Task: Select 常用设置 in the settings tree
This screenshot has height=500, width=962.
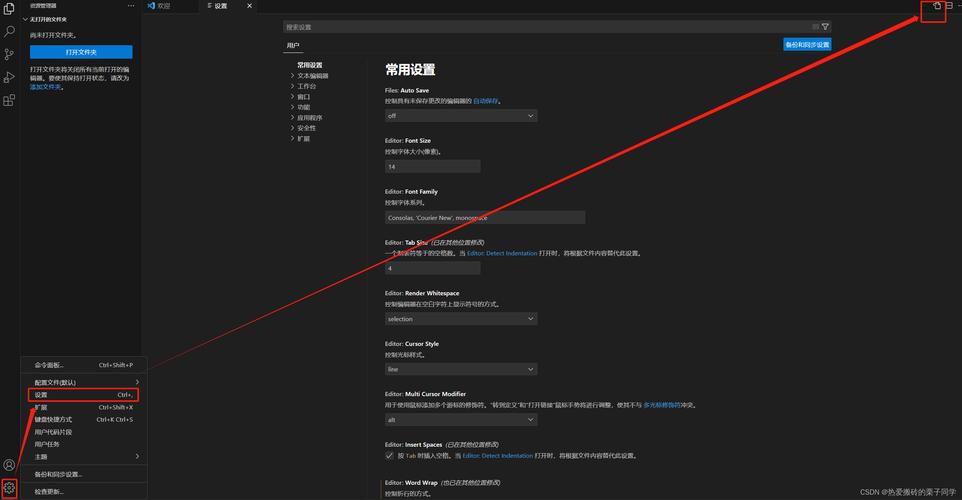Action: pos(310,65)
